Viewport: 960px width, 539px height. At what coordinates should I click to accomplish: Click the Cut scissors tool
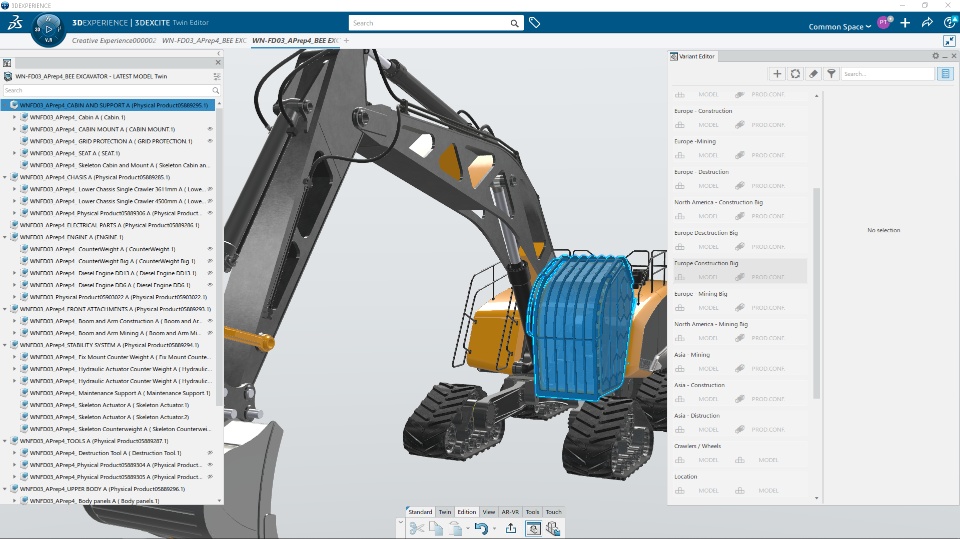[x=416, y=528]
